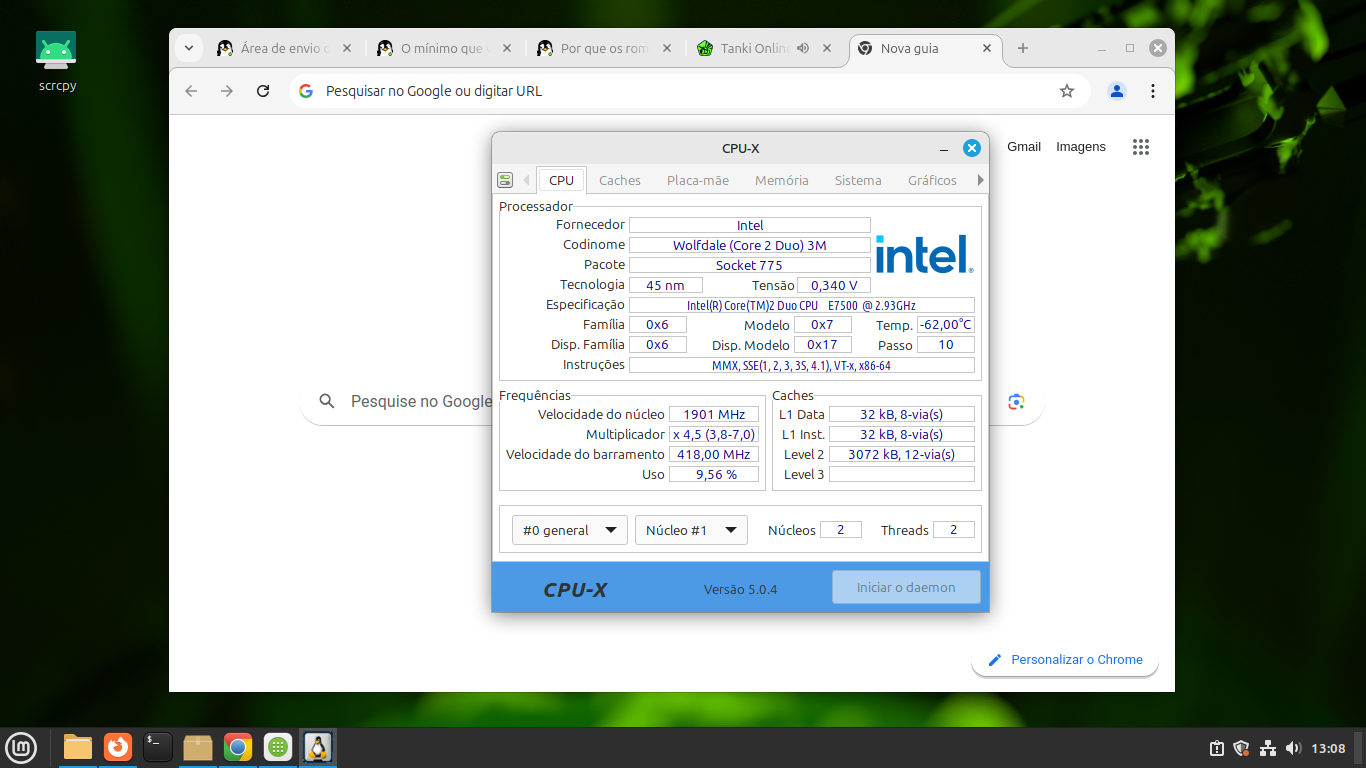The height and width of the screenshot is (768, 1366).
Task: Click the Especificação value field
Action: [802, 305]
